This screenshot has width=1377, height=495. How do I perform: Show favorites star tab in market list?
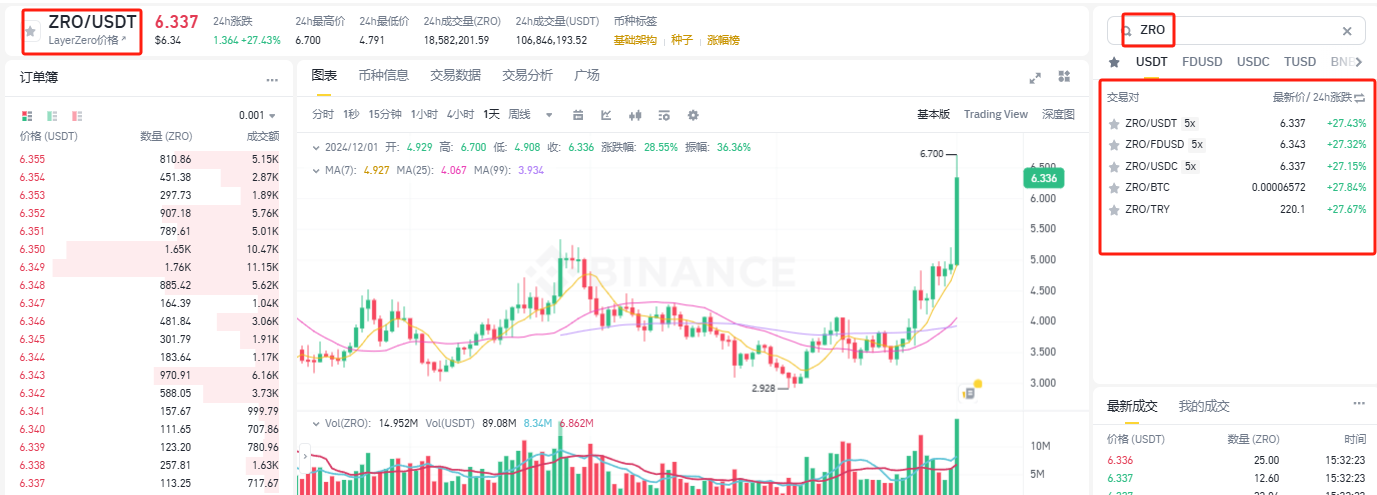point(1114,62)
